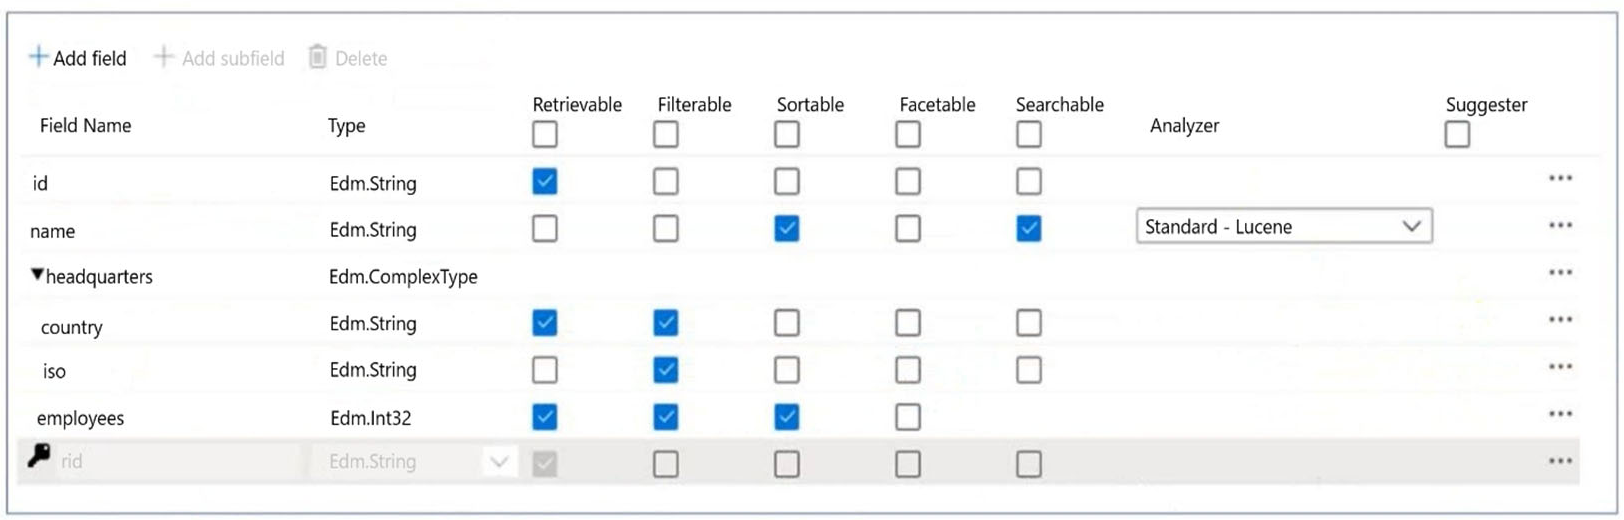This screenshot has width=1624, height=520.
Task: Uncheck Retrievable for the id field
Action: coord(545,182)
